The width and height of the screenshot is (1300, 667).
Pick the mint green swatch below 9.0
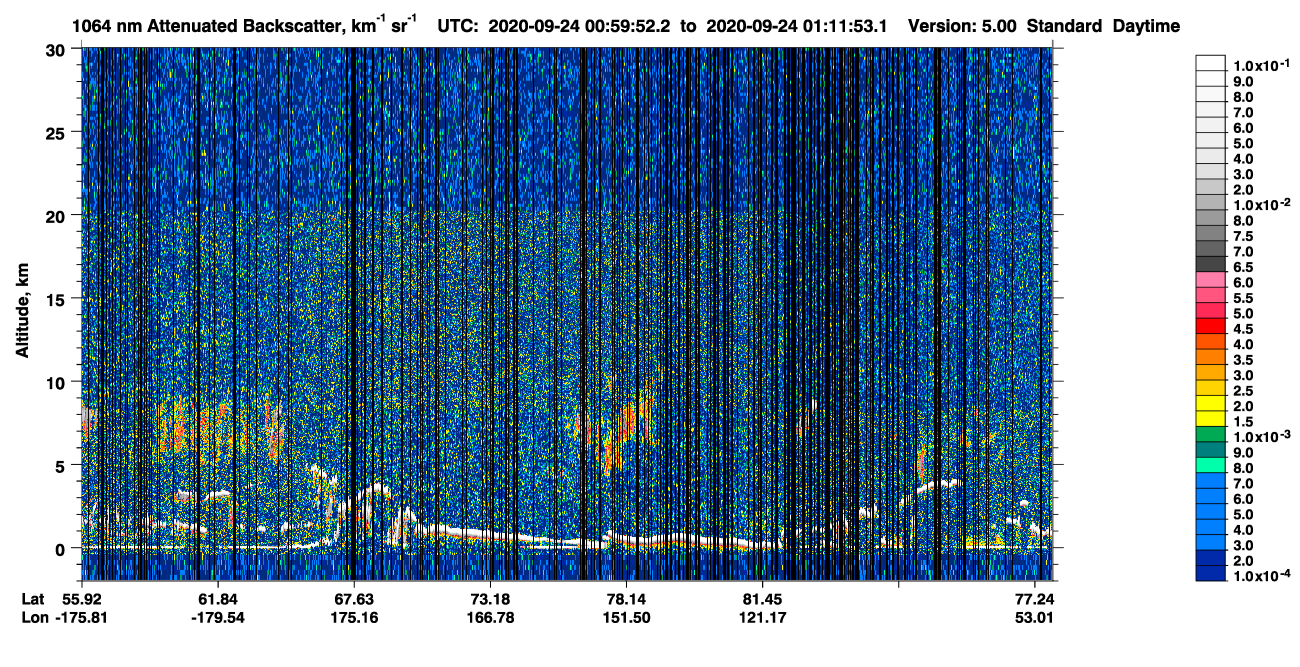point(1210,465)
